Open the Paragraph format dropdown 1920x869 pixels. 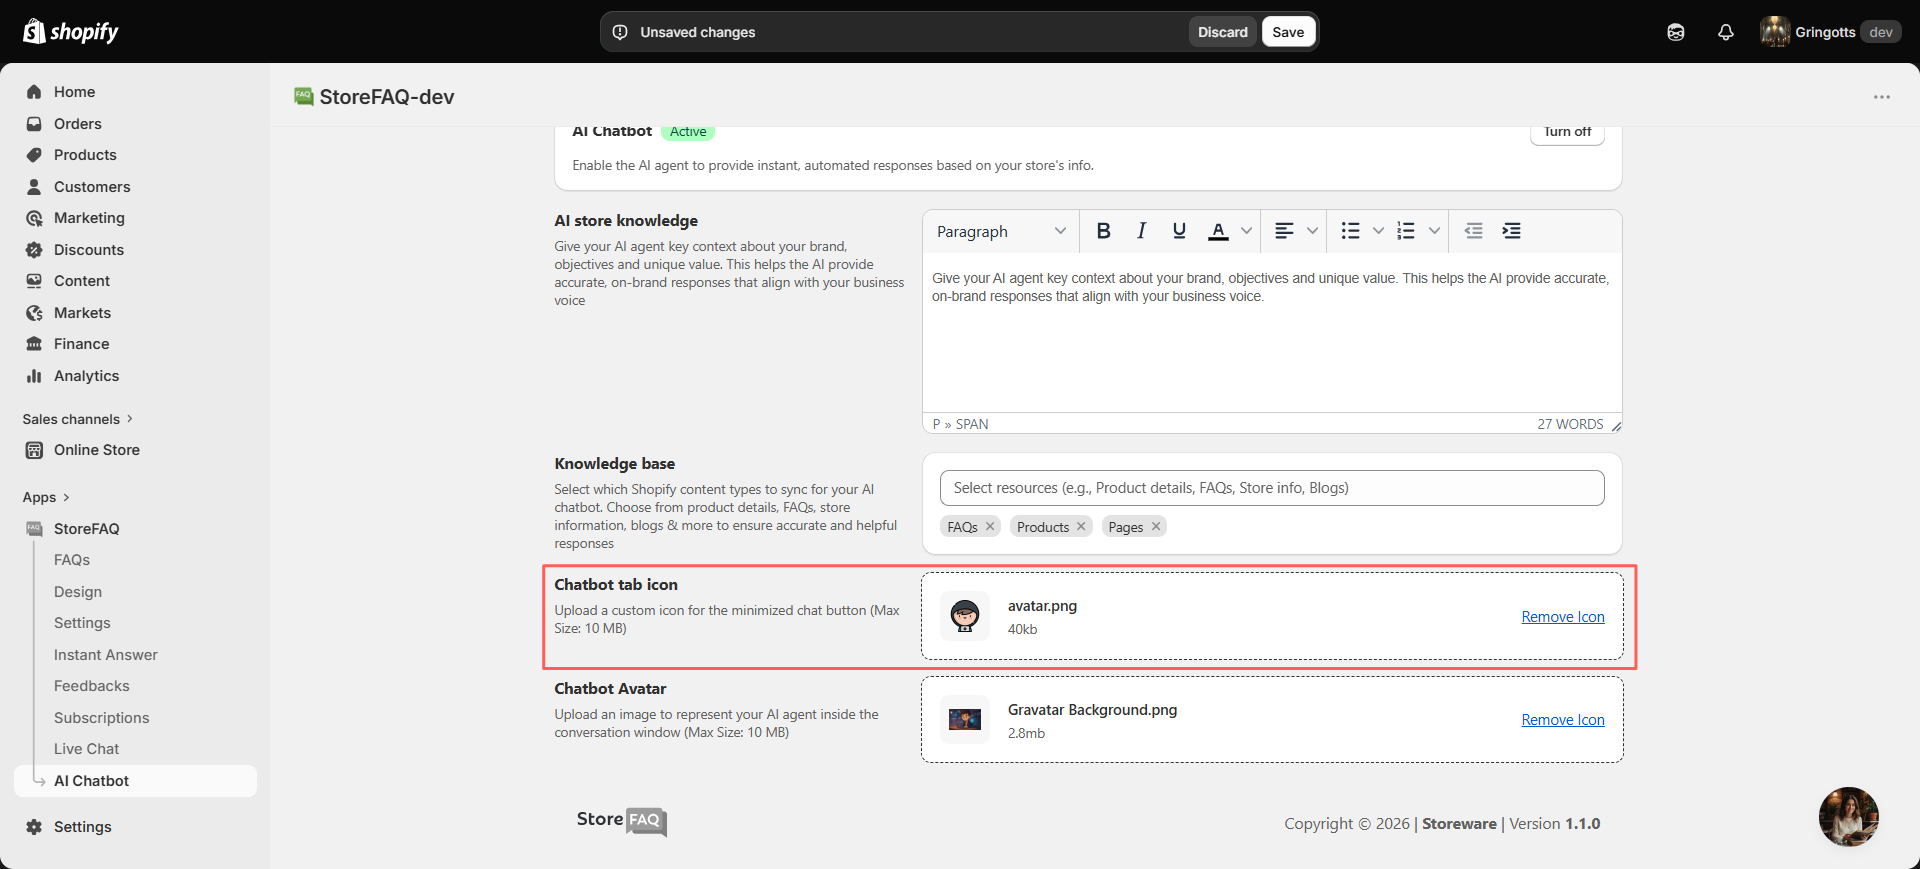pos(1001,231)
